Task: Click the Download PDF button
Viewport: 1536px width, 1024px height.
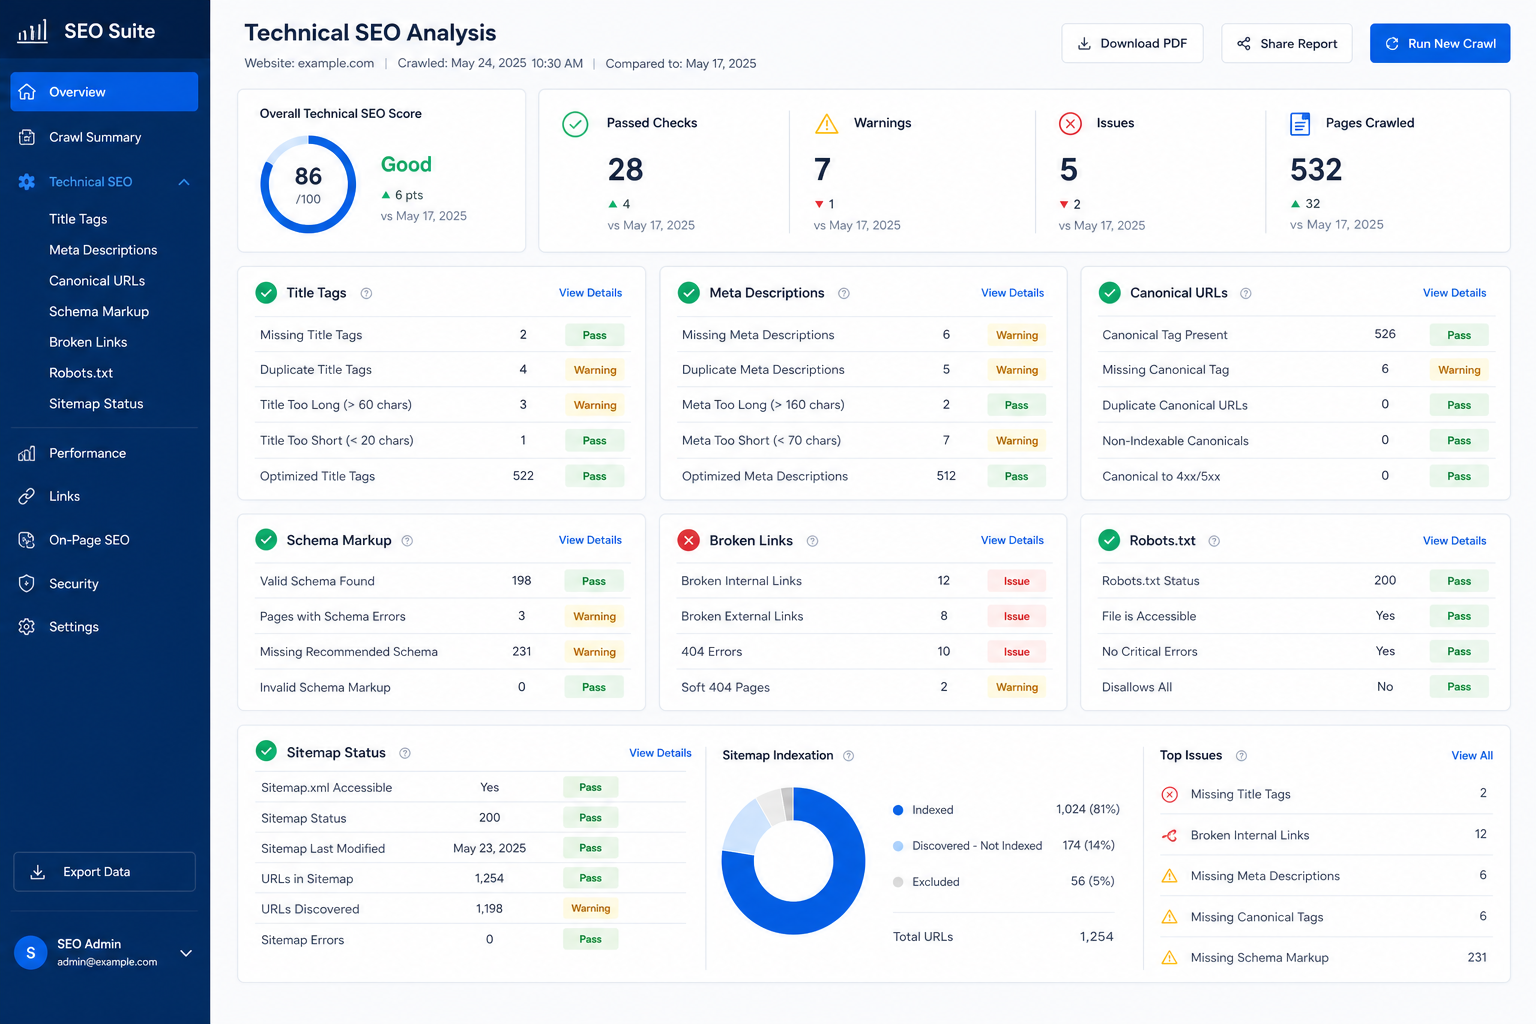Action: pos(1132,43)
